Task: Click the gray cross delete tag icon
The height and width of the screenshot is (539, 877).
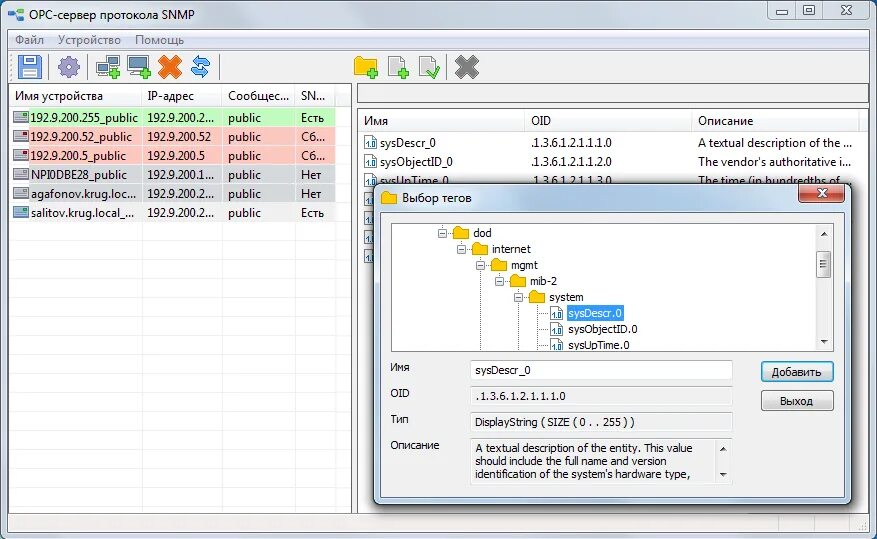Action: tap(466, 67)
